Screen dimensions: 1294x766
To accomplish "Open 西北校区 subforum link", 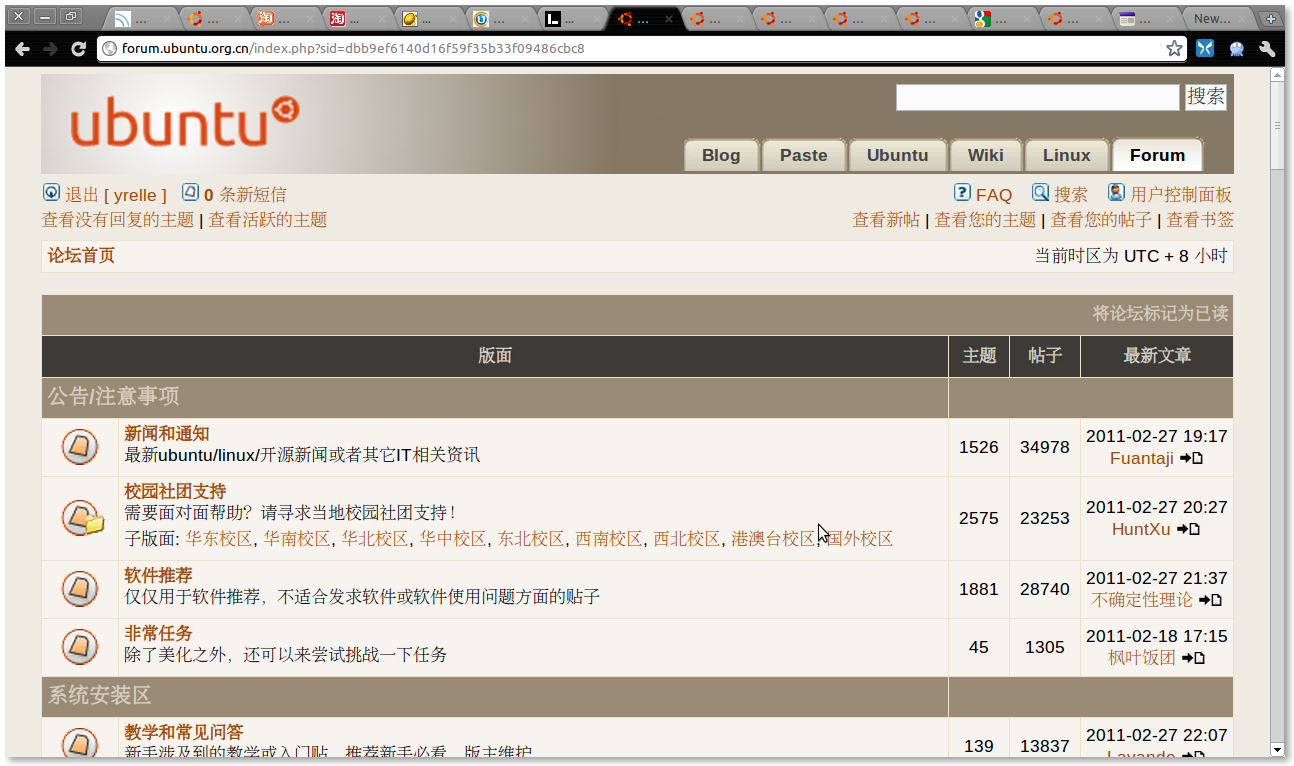I will [x=687, y=539].
